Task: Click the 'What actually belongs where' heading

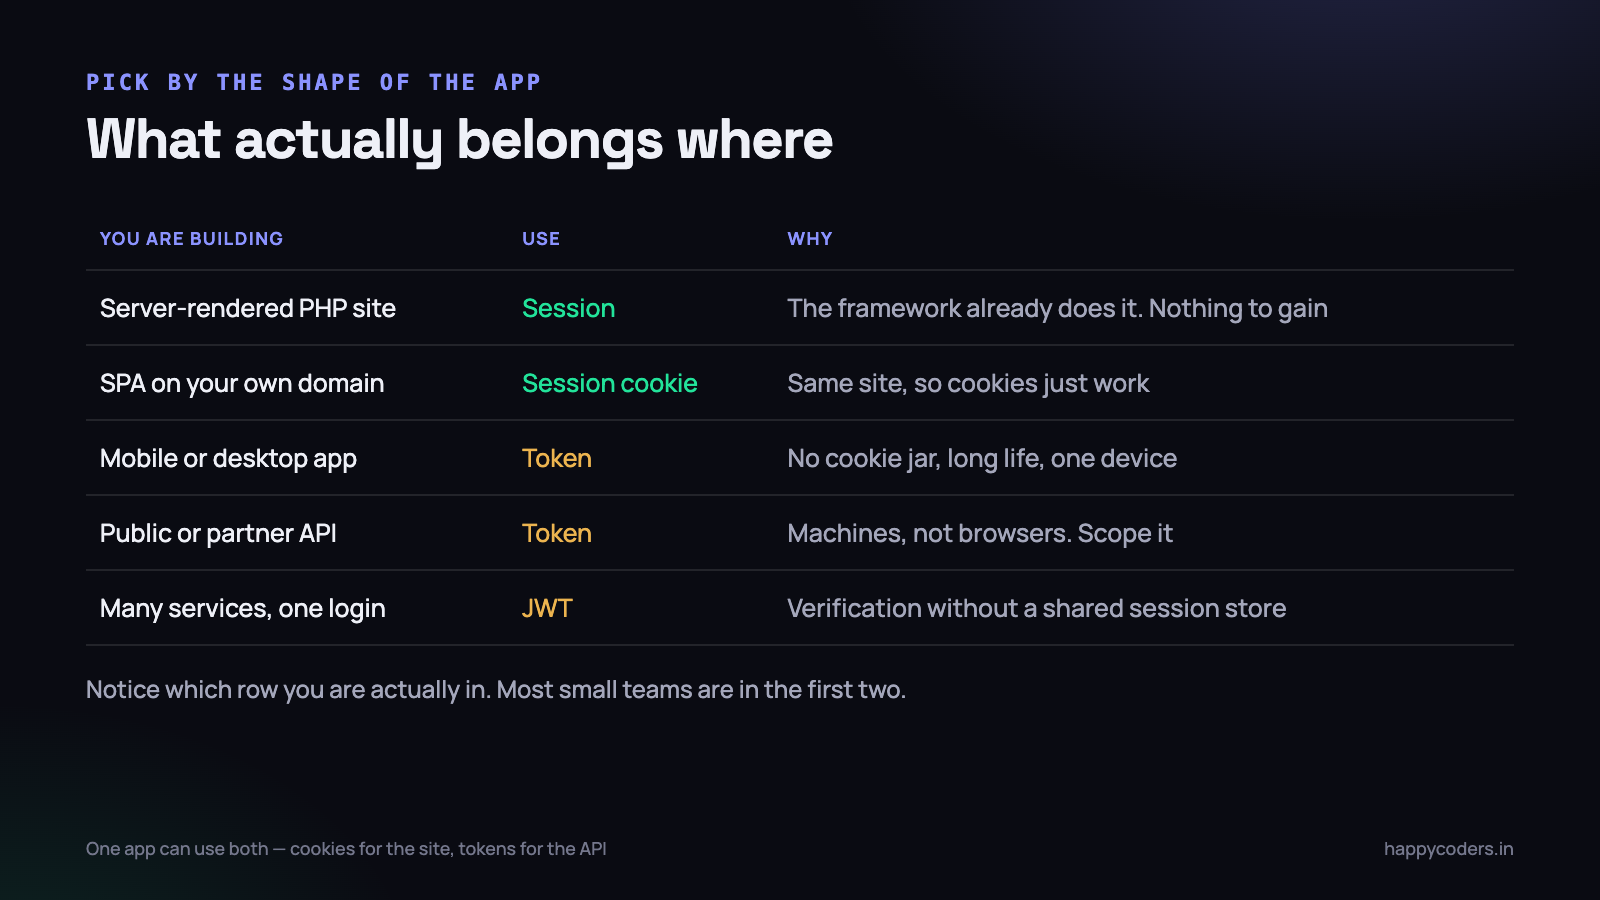Action: (x=459, y=140)
